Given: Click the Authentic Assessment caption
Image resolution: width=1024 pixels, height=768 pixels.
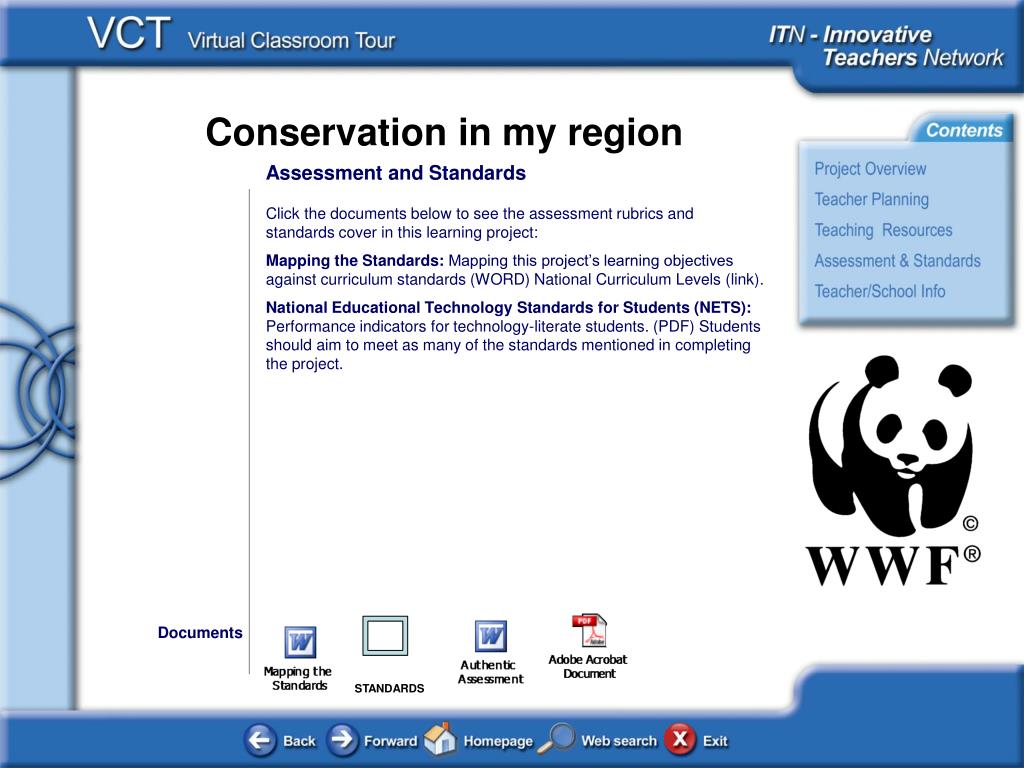Looking at the screenshot, I should (x=490, y=672).
